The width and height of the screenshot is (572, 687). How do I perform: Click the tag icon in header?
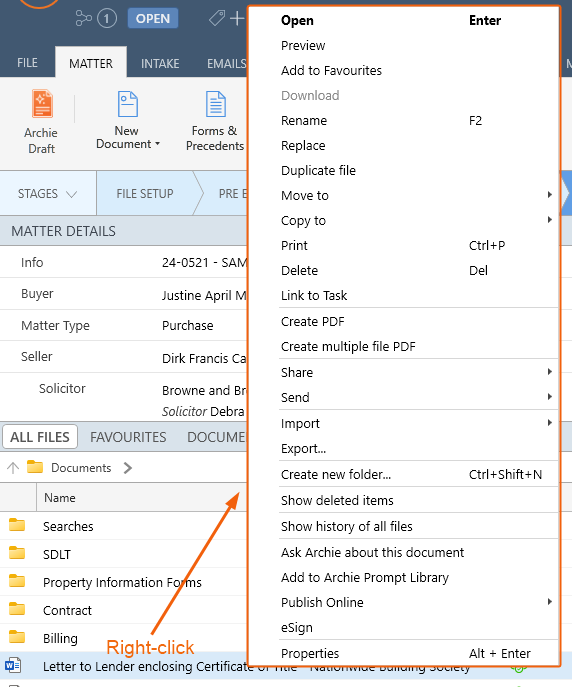pyautogui.click(x=217, y=18)
